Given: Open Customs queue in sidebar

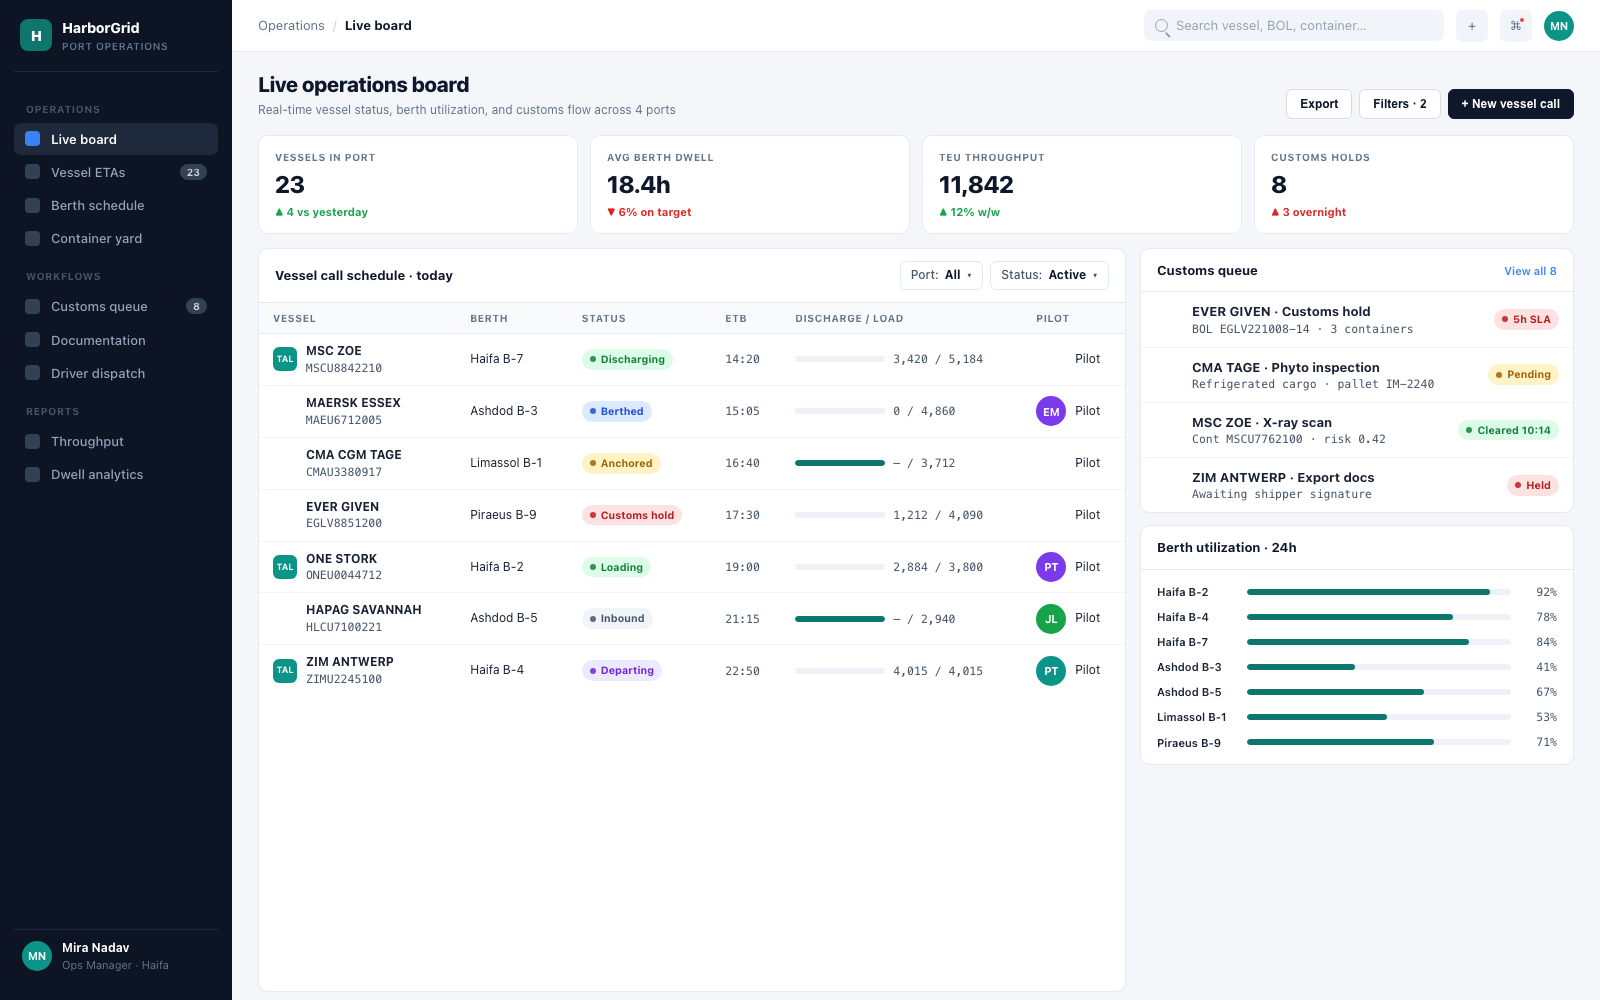Looking at the screenshot, I should [116, 306].
